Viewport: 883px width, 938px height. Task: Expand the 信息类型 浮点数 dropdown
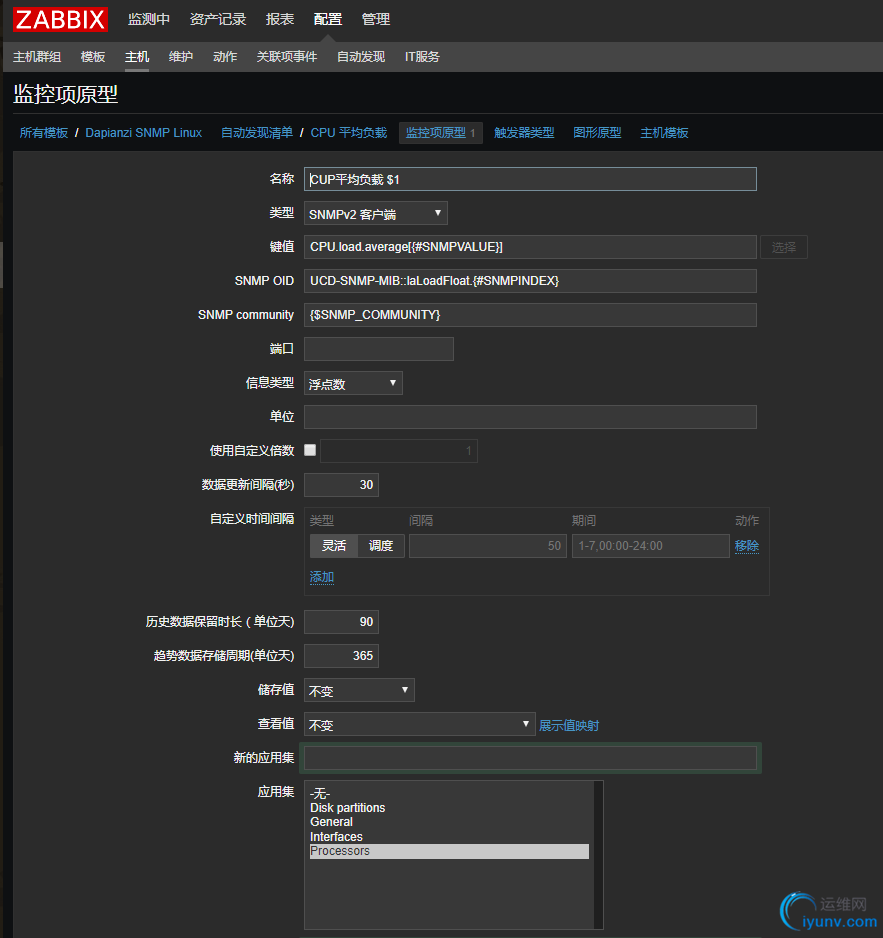pos(353,383)
